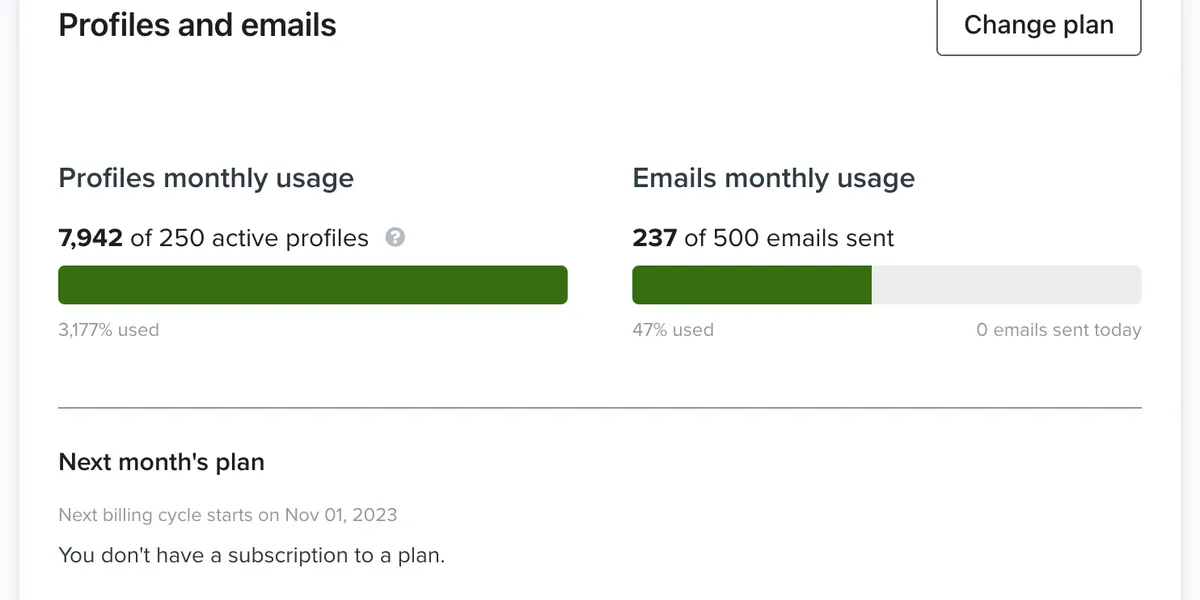Click the Change plan button
The image size is (1200, 600).
(1039, 25)
